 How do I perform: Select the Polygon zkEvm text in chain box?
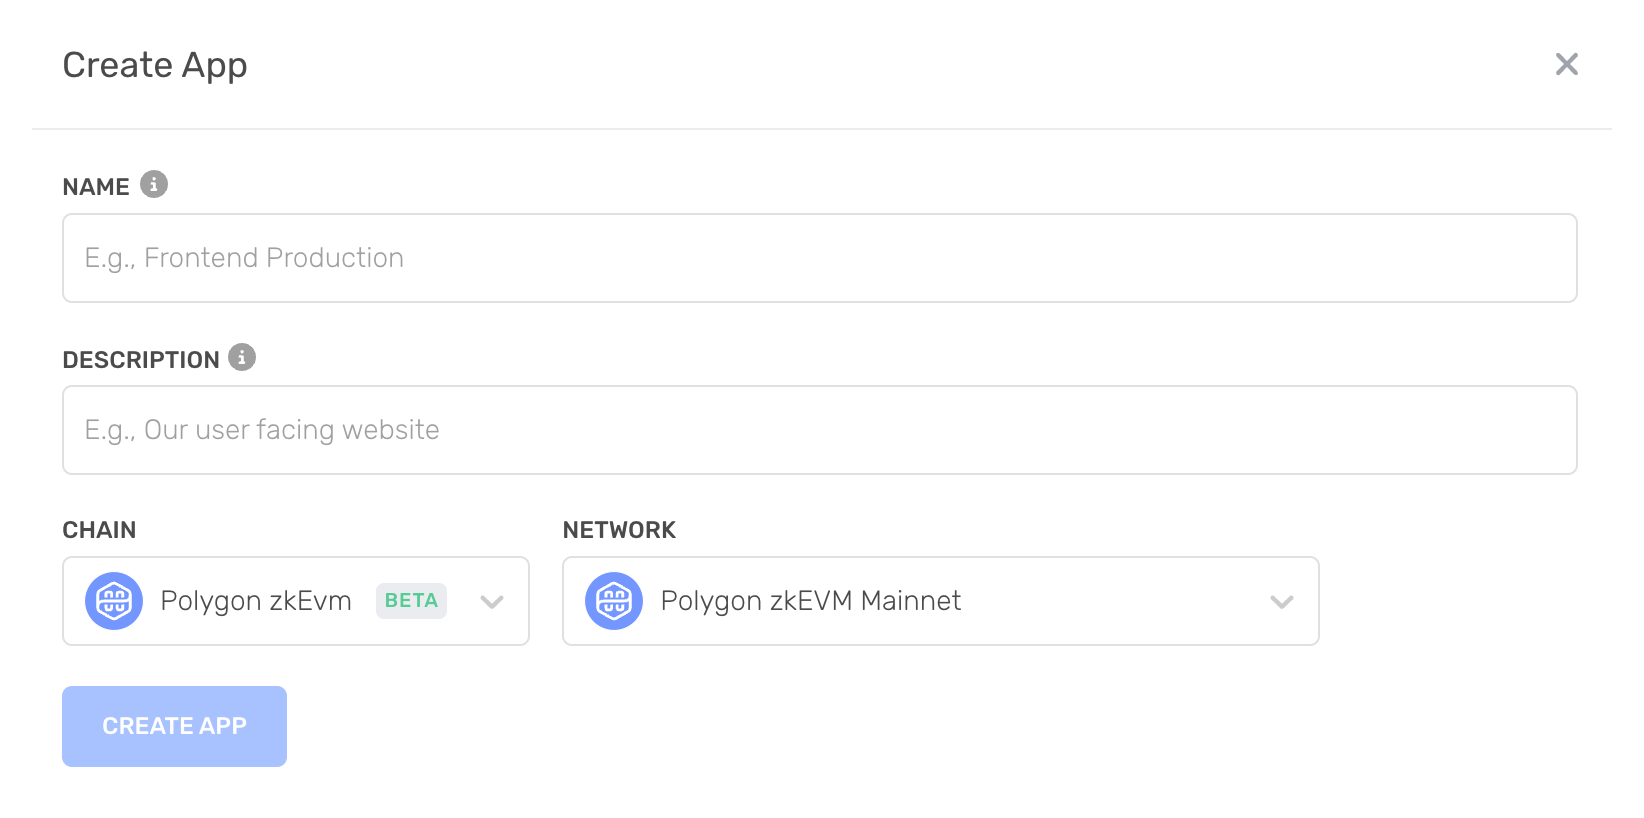pos(256,601)
